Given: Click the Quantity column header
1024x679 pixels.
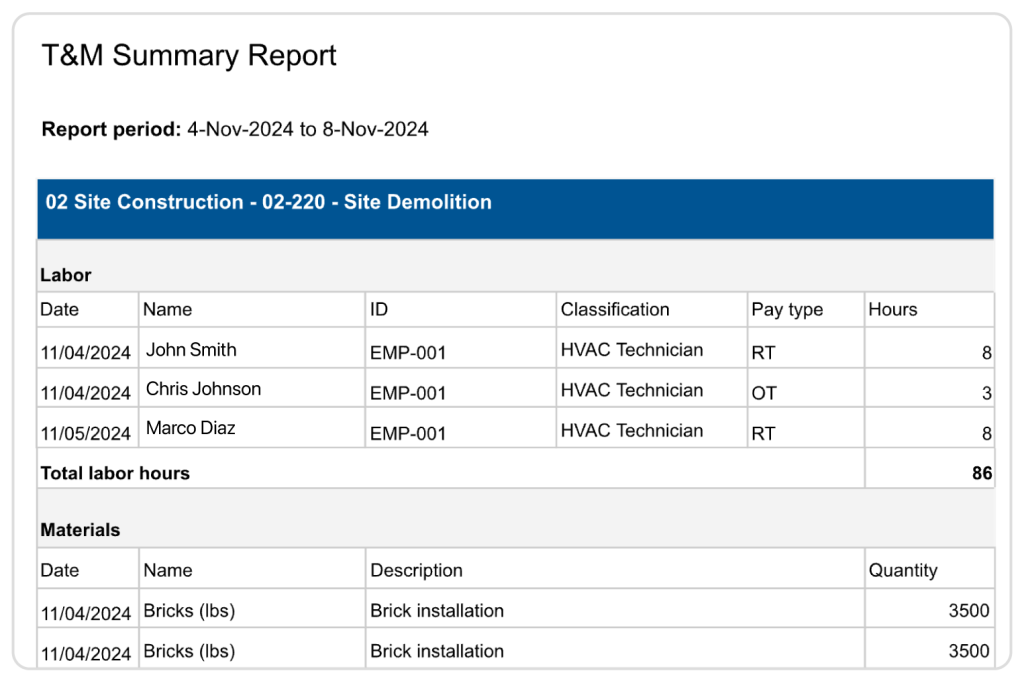Looking at the screenshot, I should (903, 571).
